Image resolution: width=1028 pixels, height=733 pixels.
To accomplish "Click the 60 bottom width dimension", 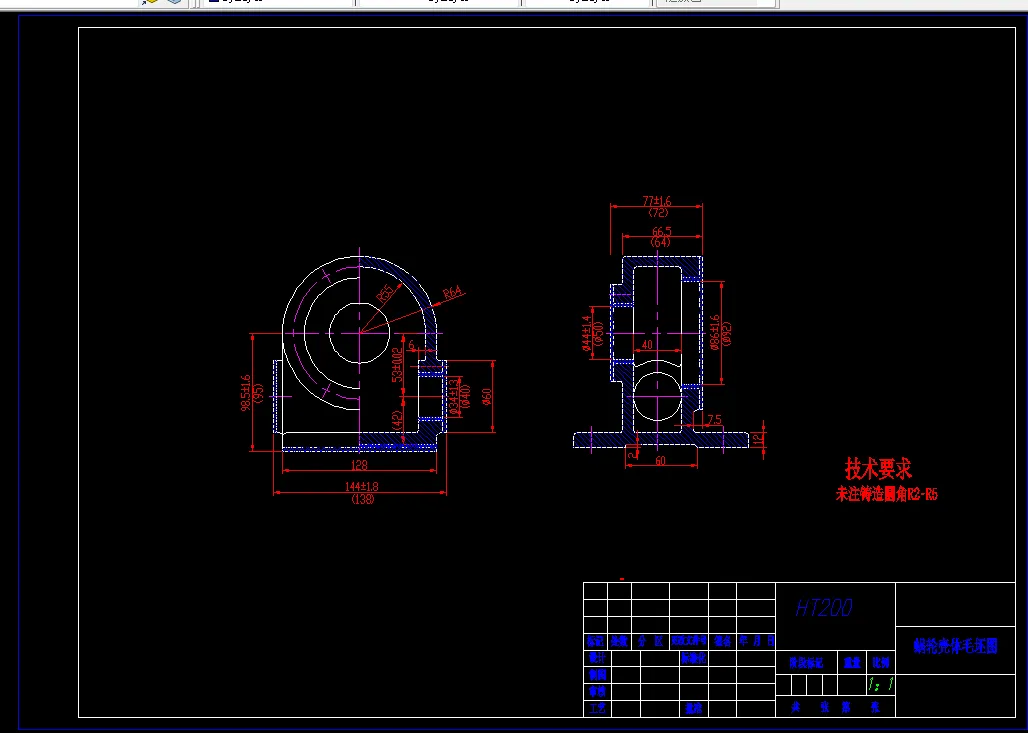I will pyautogui.click(x=660, y=461).
